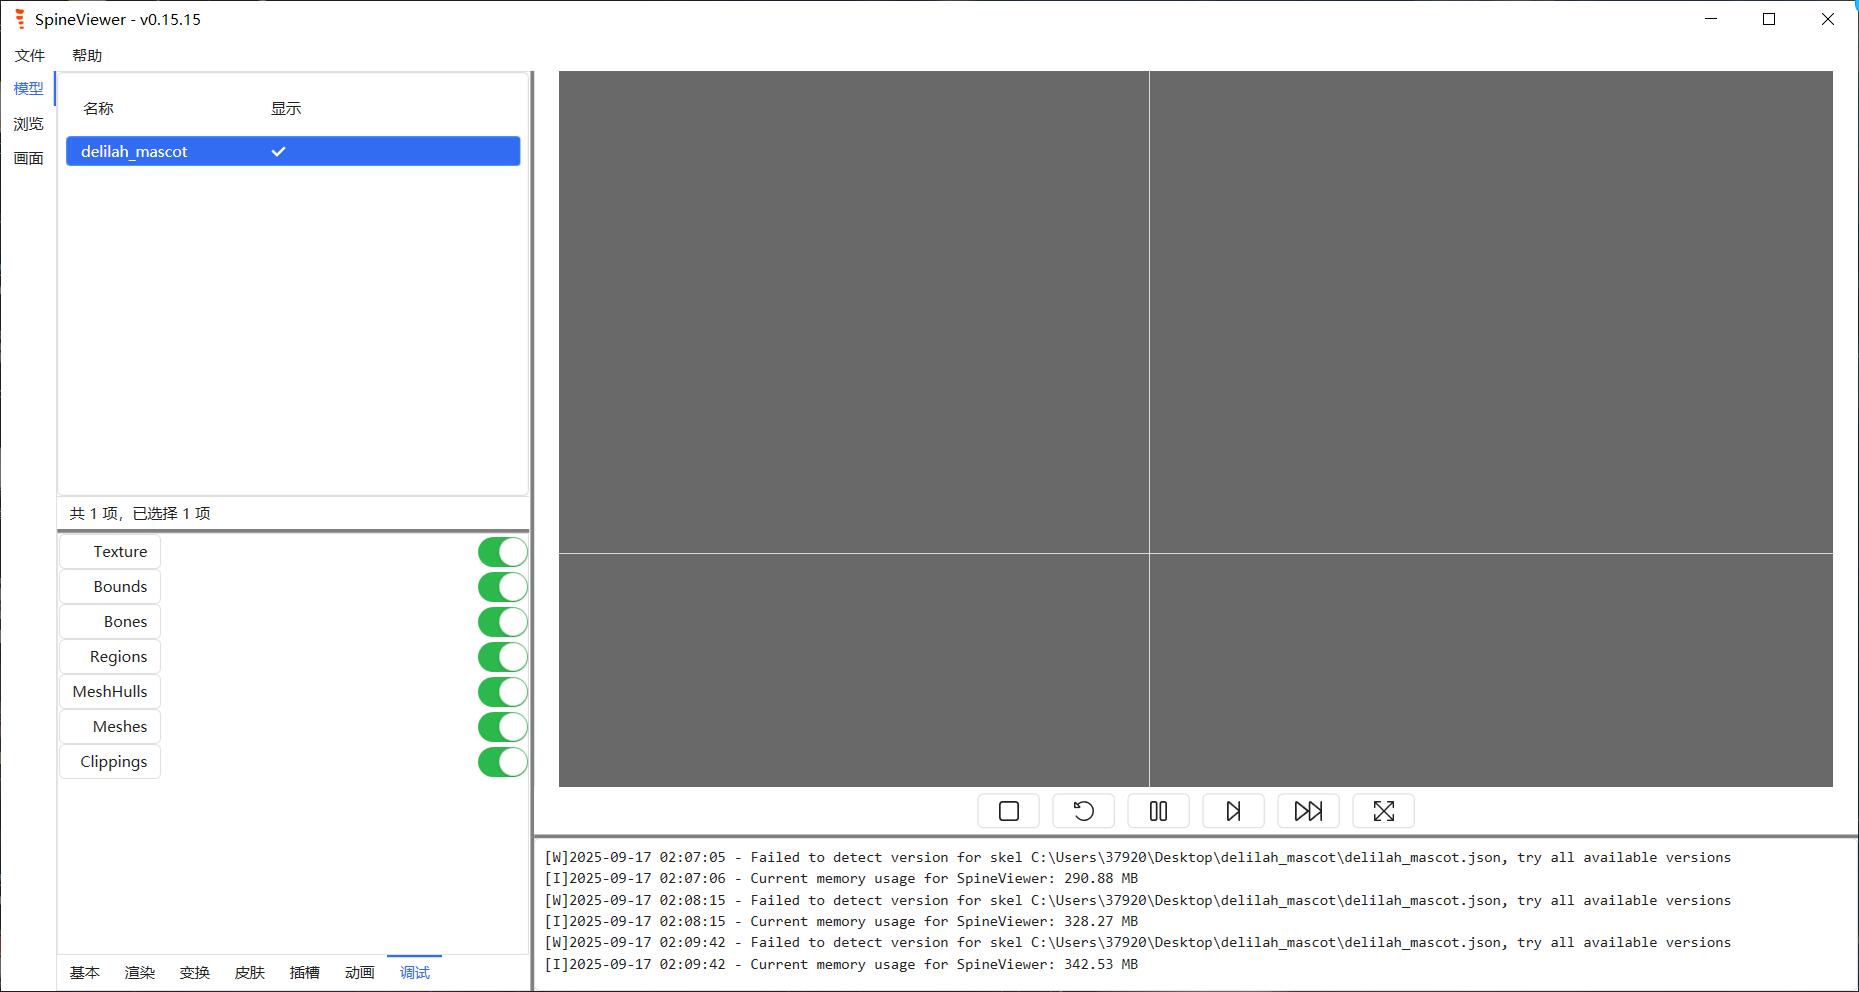Switch to the 动画 tab
The image size is (1859, 992).
tap(359, 972)
